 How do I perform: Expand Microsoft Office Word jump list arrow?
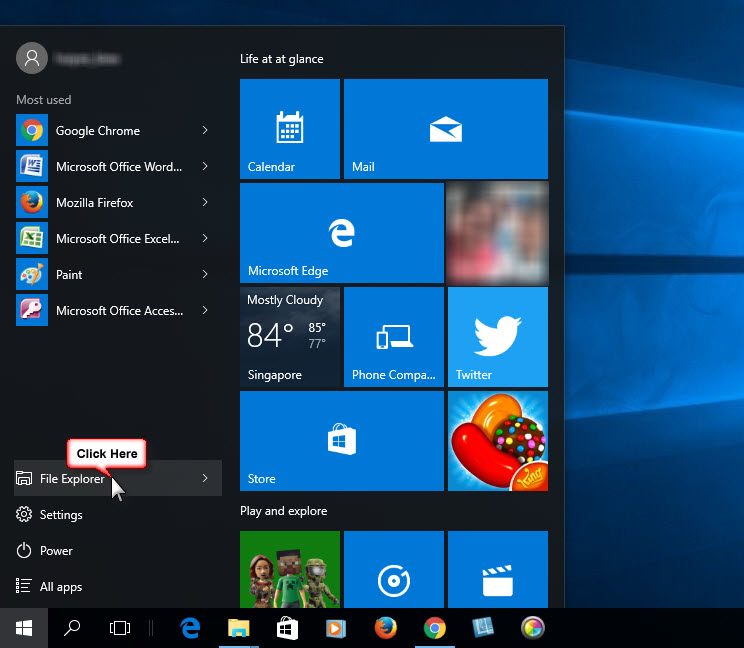click(x=205, y=166)
